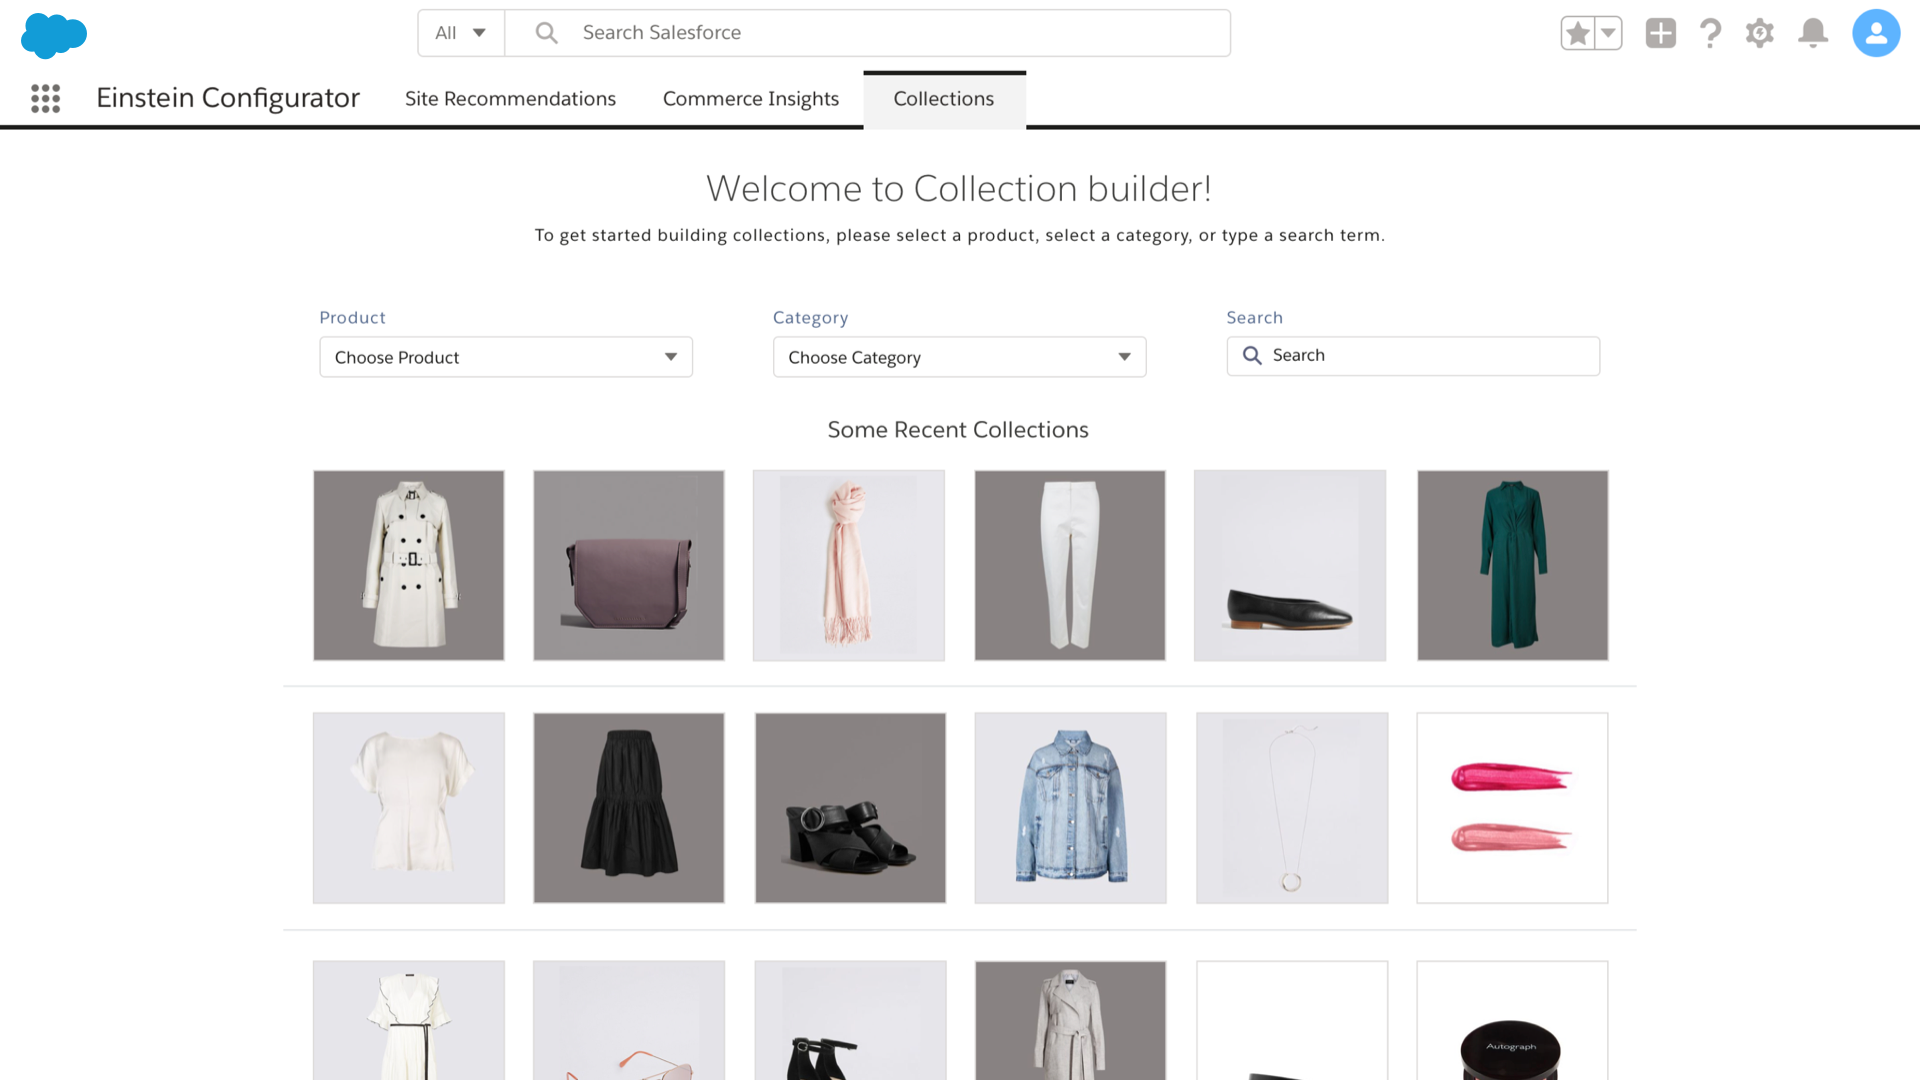Open the white ruffle dress collection
This screenshot has width=1920, height=1080.
(409, 1020)
